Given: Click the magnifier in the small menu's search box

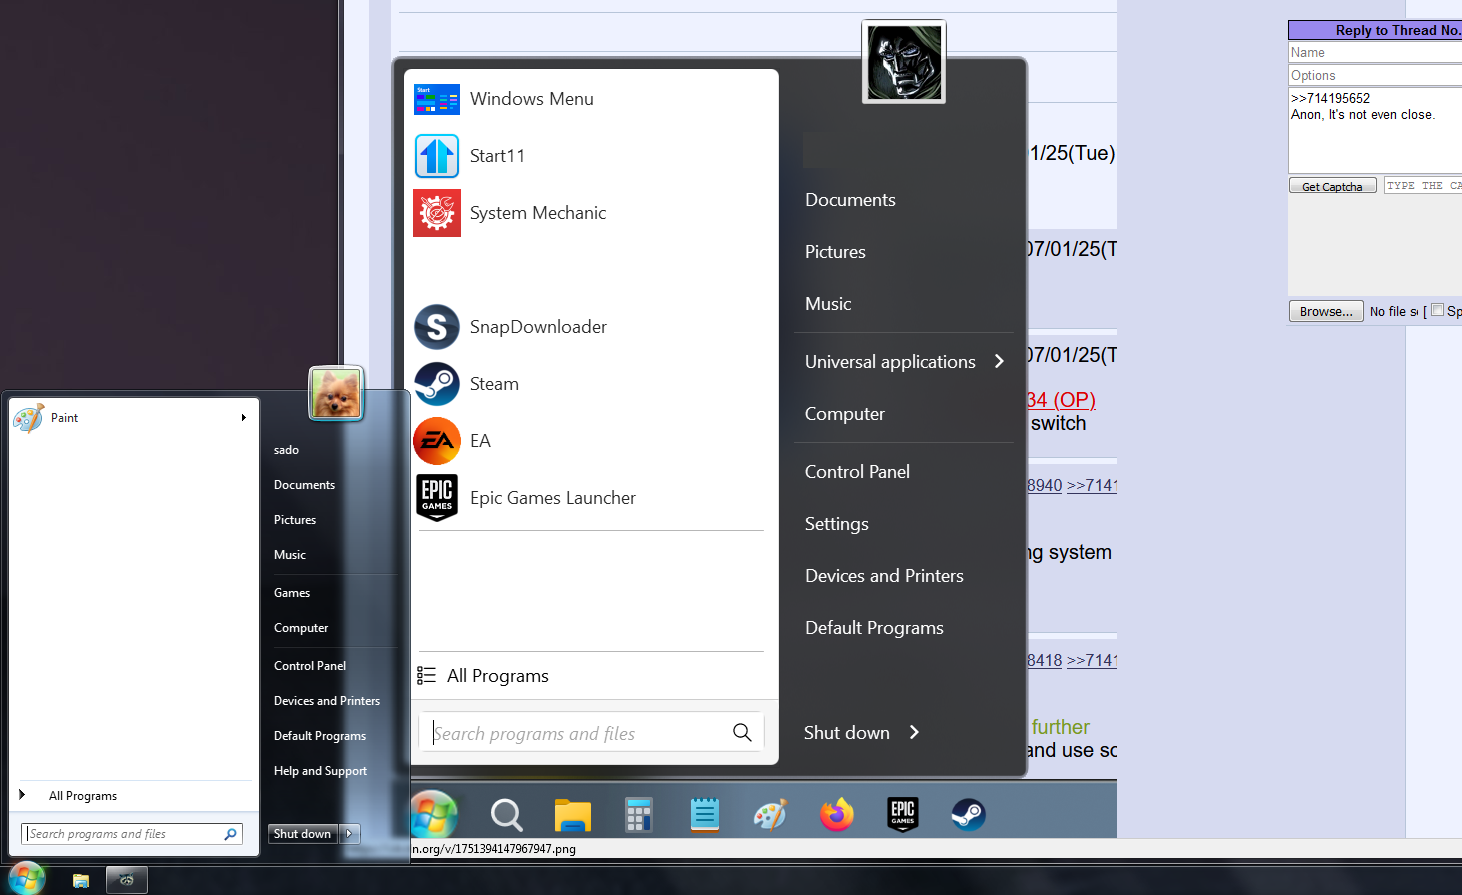Looking at the screenshot, I should point(231,834).
